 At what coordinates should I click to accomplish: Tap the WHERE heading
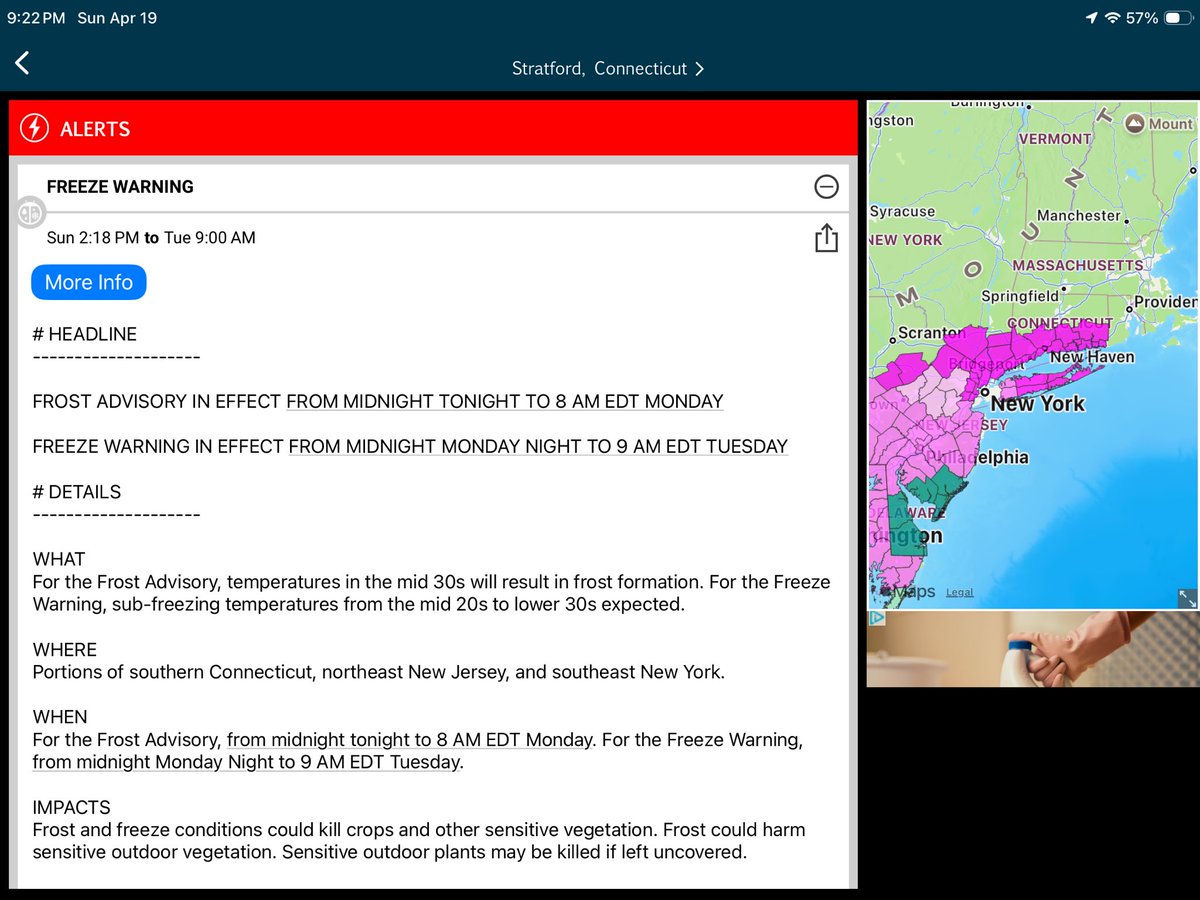[x=65, y=650]
